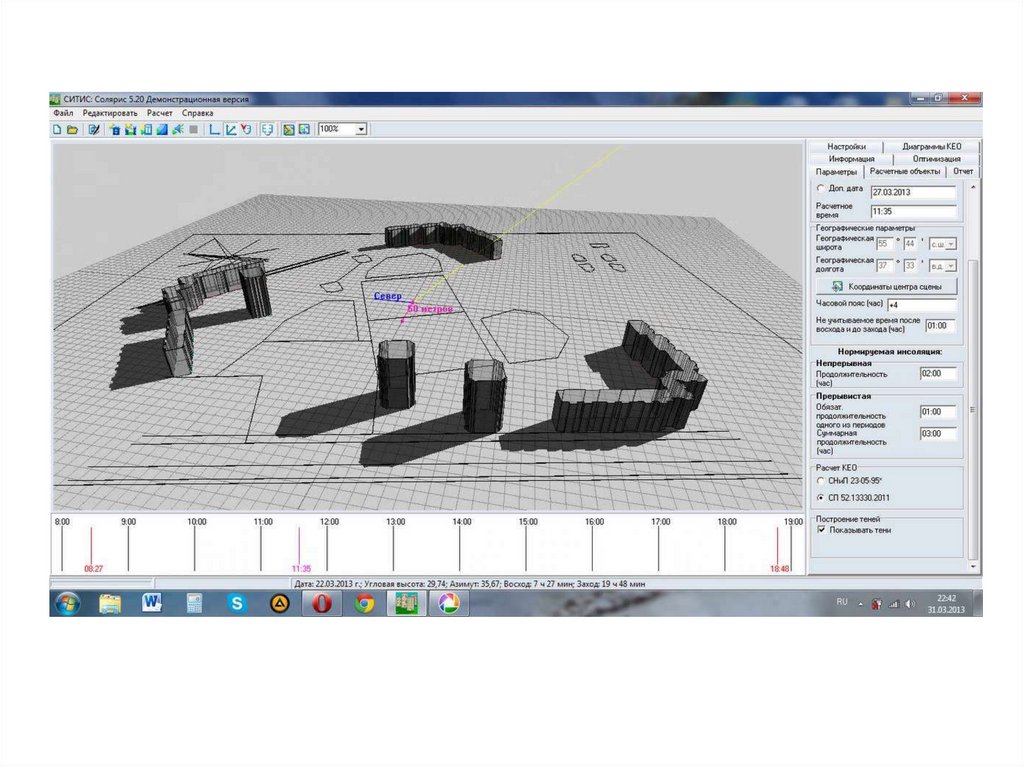The width and height of the screenshot is (1024, 767).
Task: Click the axes plot icon with diagonal line
Action: coord(230,129)
